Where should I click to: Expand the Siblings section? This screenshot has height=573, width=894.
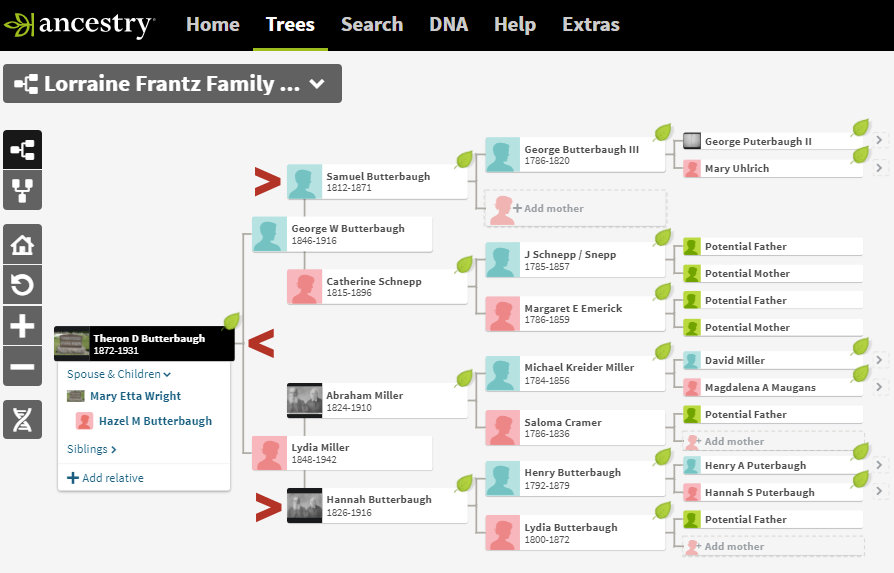click(92, 450)
